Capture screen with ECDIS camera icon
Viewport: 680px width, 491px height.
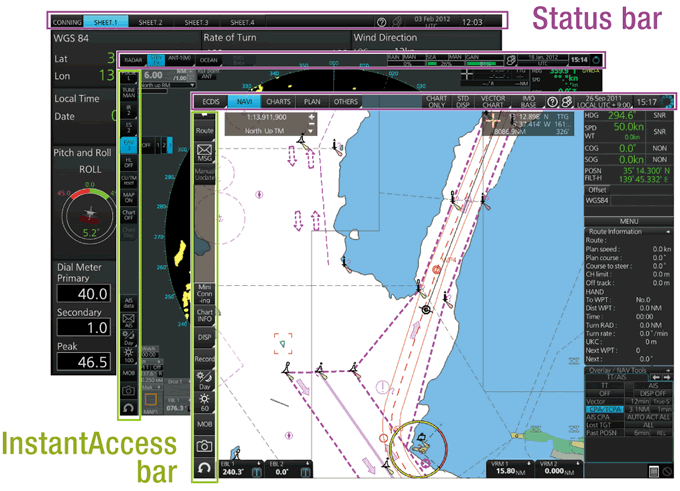[x=204, y=446]
